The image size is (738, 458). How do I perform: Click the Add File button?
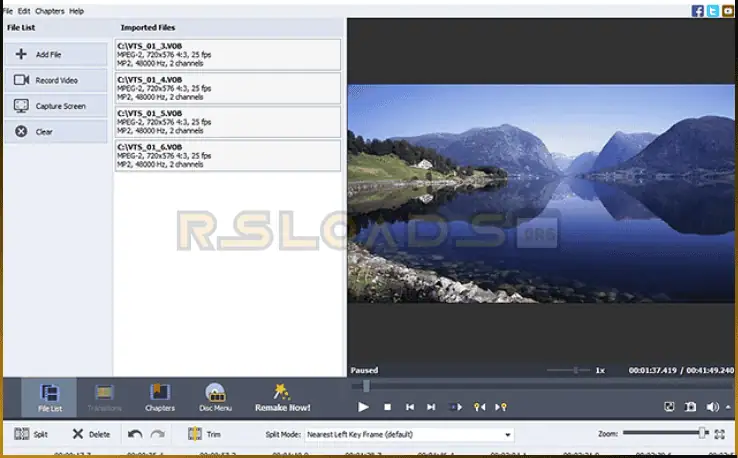pyautogui.click(x=56, y=54)
